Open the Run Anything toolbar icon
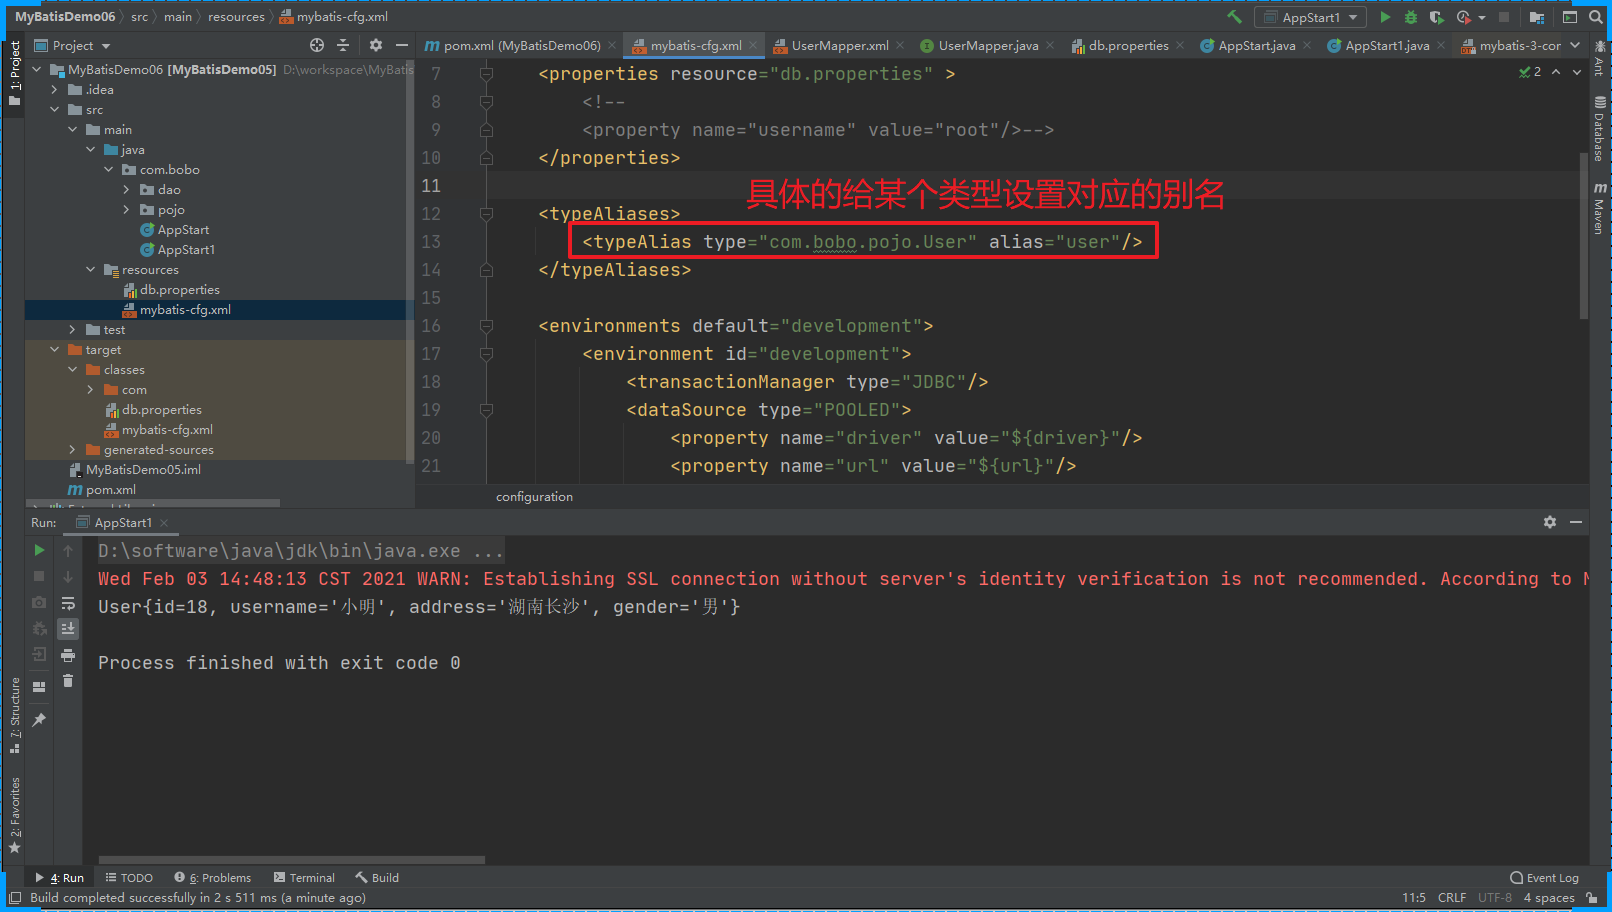The width and height of the screenshot is (1612, 912). [x=1570, y=17]
